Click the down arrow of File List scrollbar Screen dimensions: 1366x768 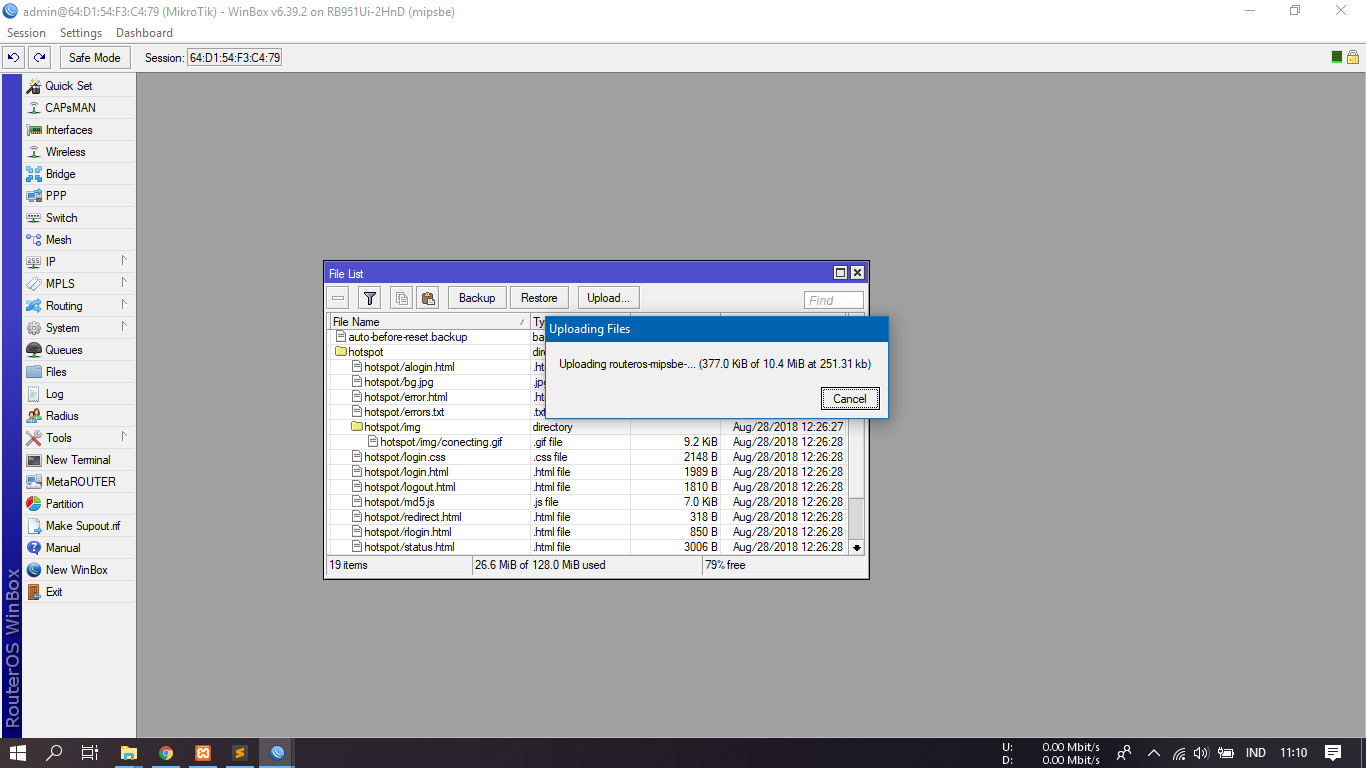click(x=857, y=547)
